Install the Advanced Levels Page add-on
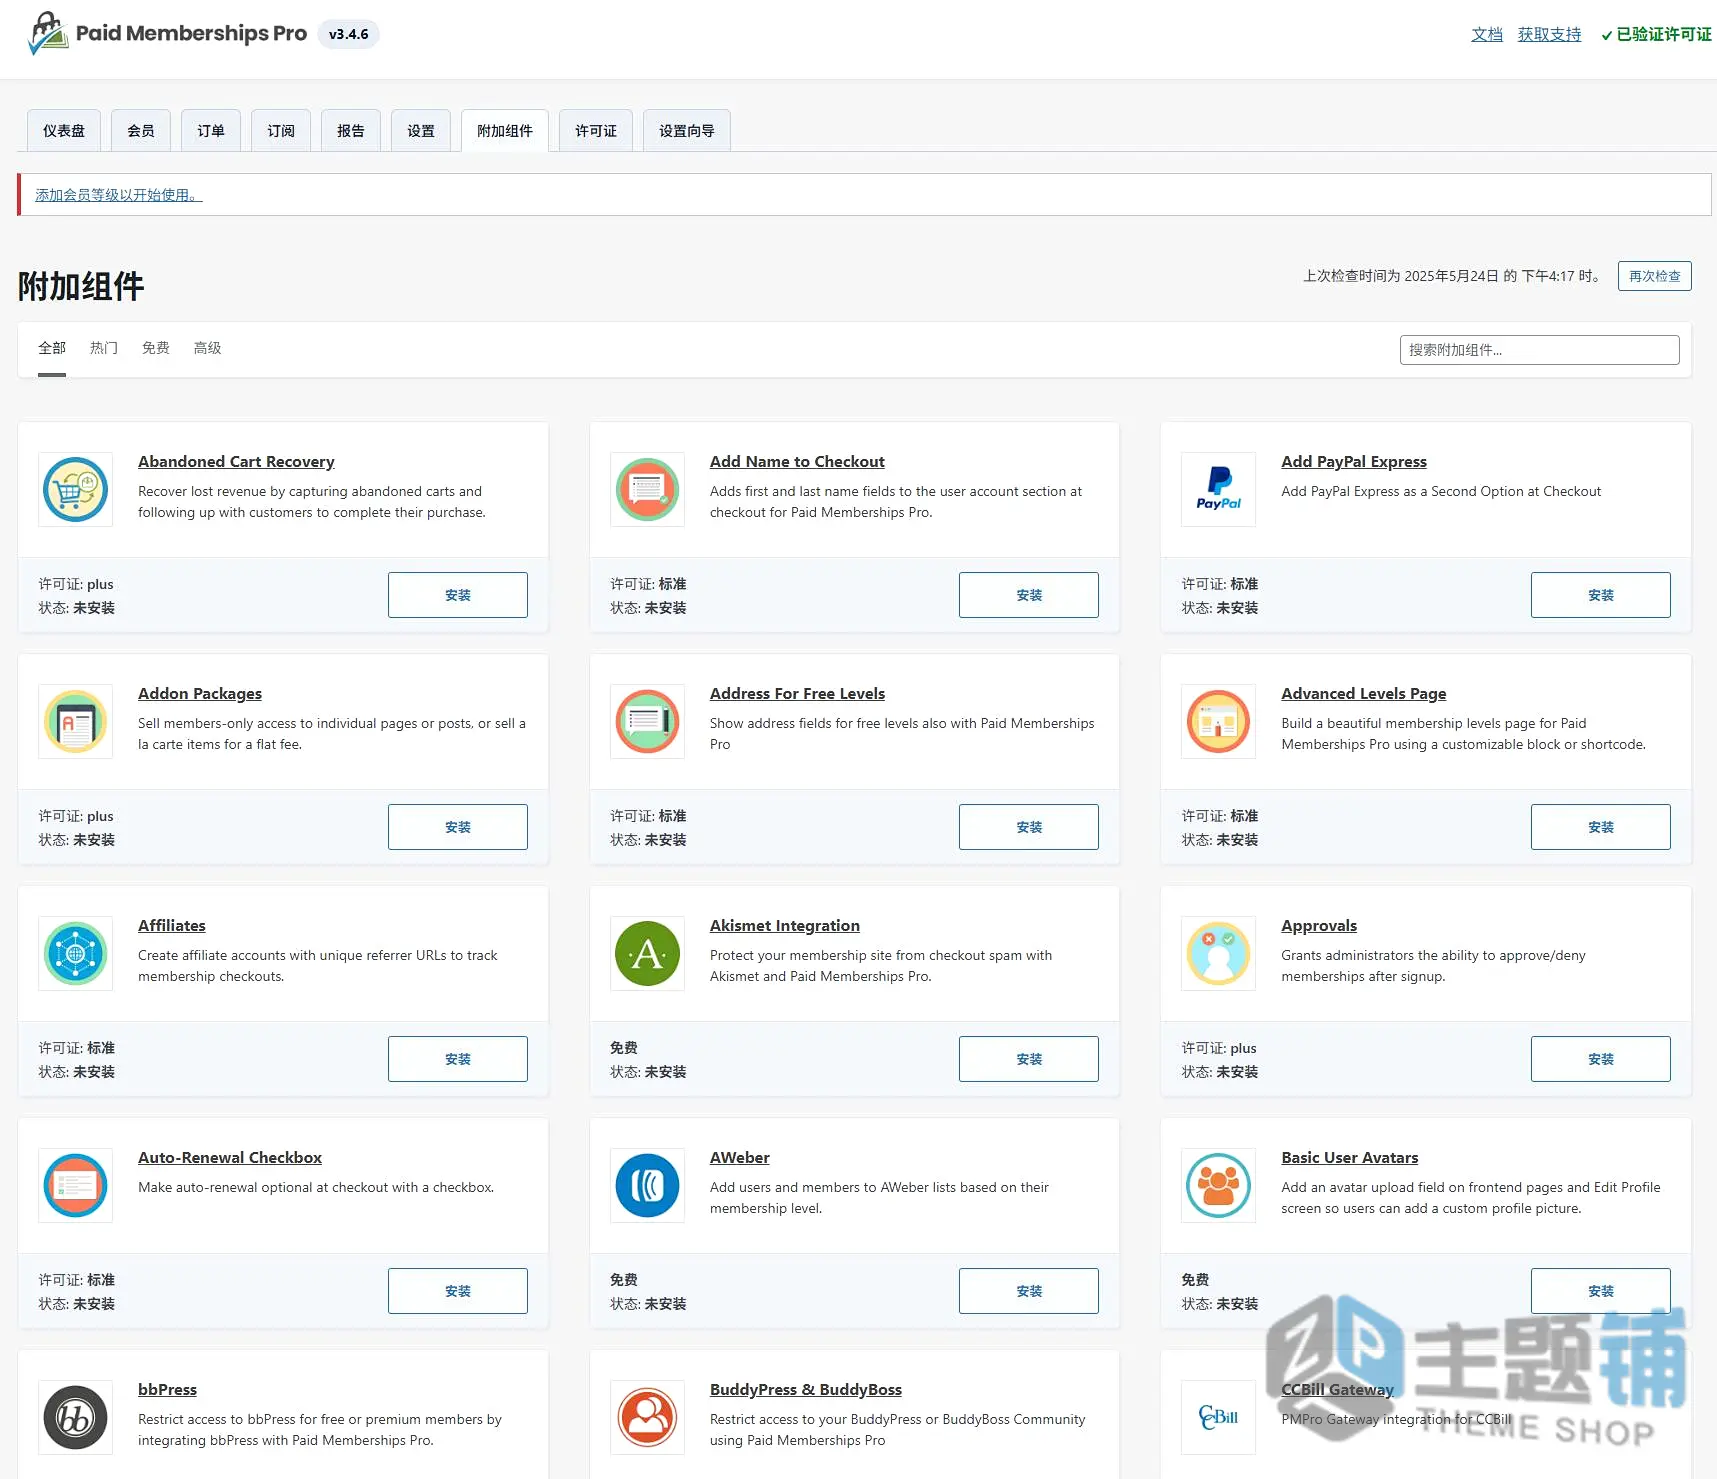1717x1479 pixels. [x=1601, y=827]
